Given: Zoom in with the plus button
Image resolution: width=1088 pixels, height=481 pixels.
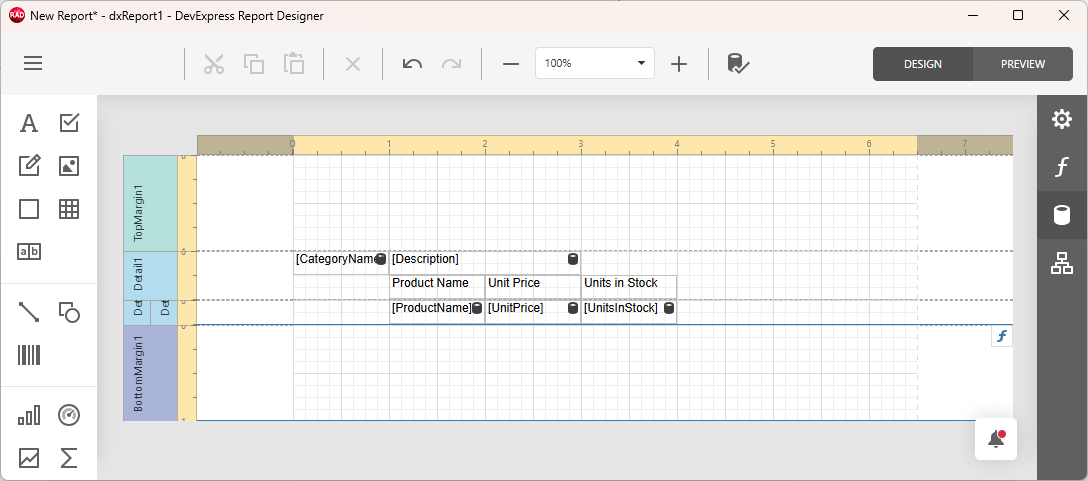Looking at the screenshot, I should click(679, 64).
